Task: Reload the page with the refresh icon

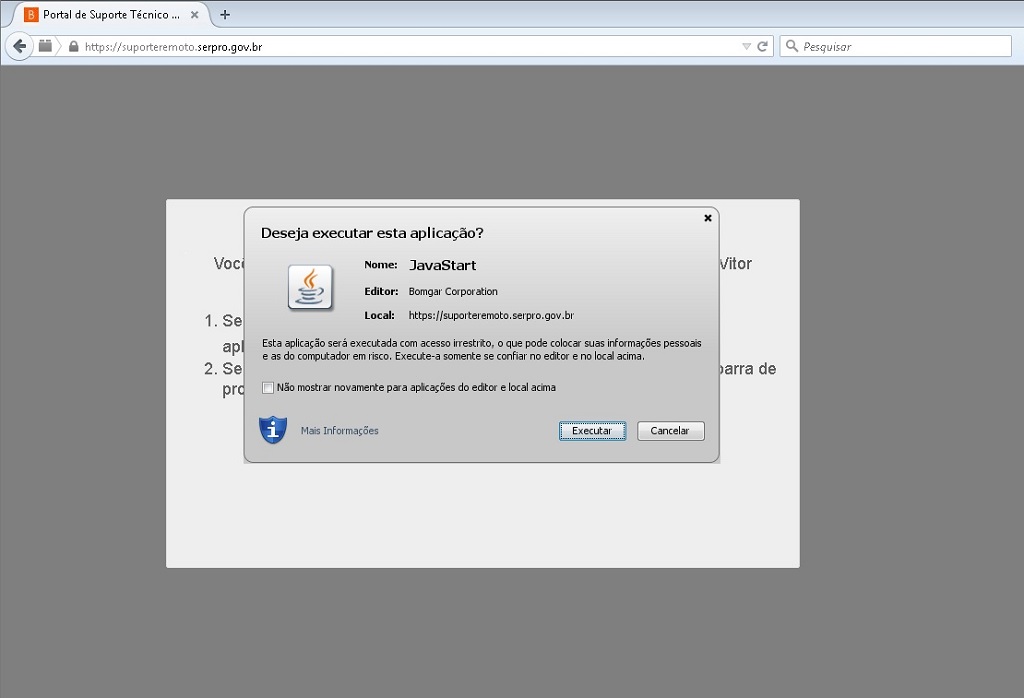Action: coord(762,46)
